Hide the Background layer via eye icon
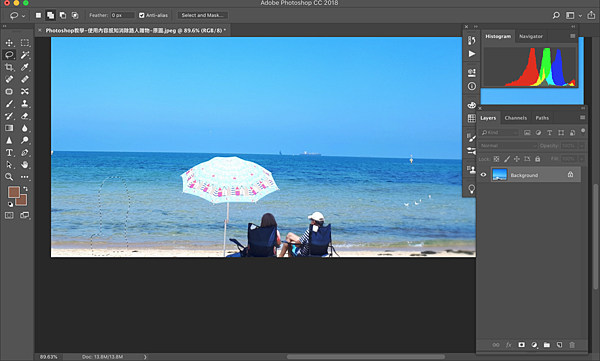The image size is (600, 361). 483,175
